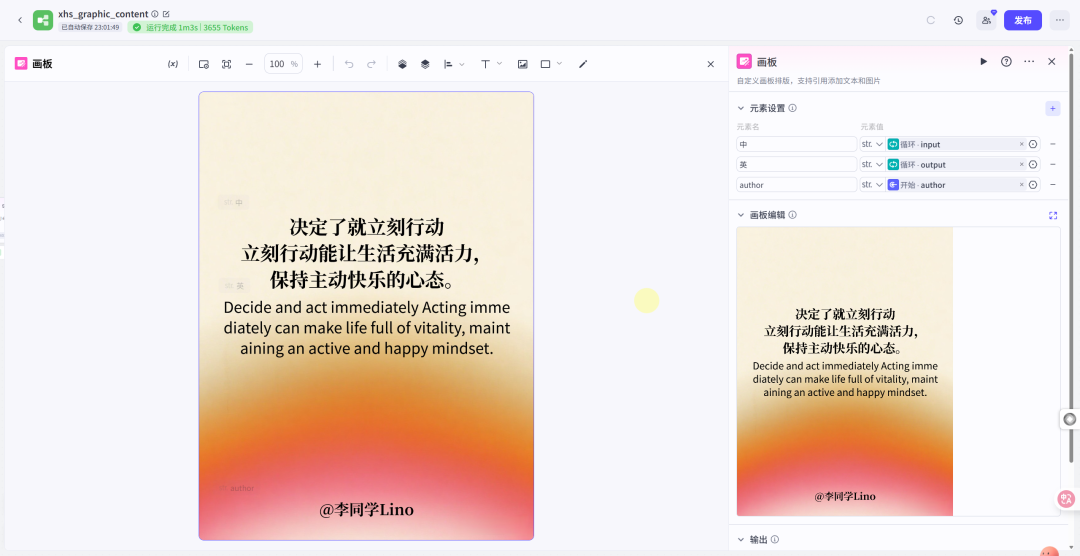
Task: Open the run status 运行完成 badge
Action: (191, 28)
